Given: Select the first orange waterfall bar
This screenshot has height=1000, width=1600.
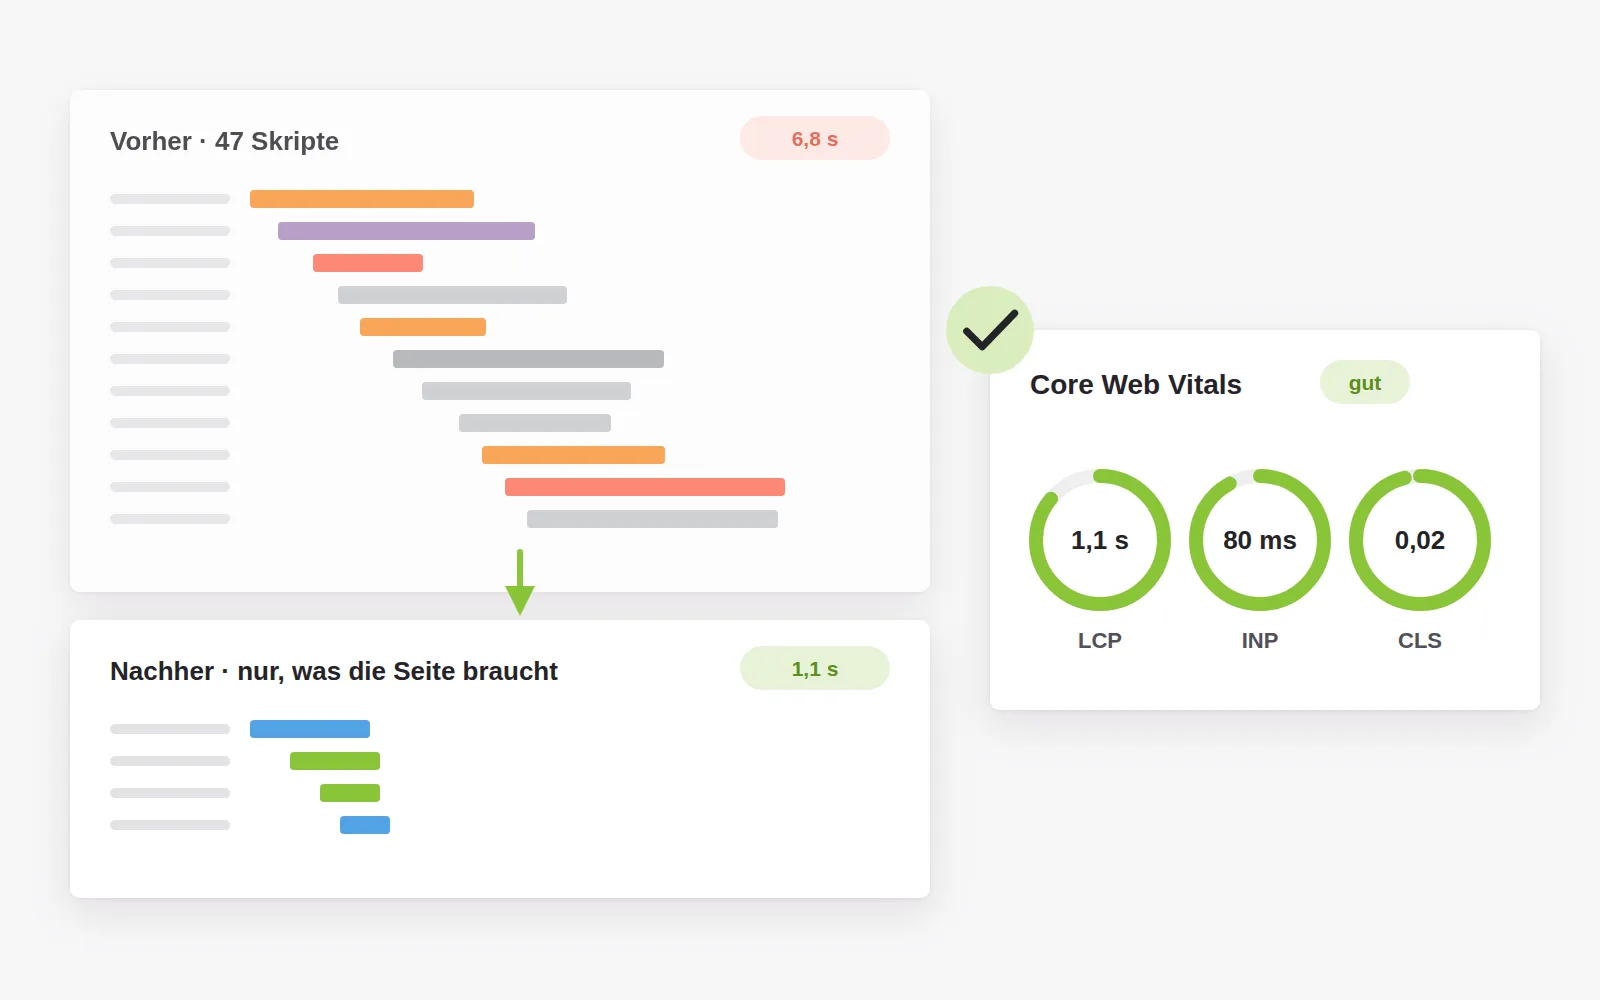Looking at the screenshot, I should (362, 199).
